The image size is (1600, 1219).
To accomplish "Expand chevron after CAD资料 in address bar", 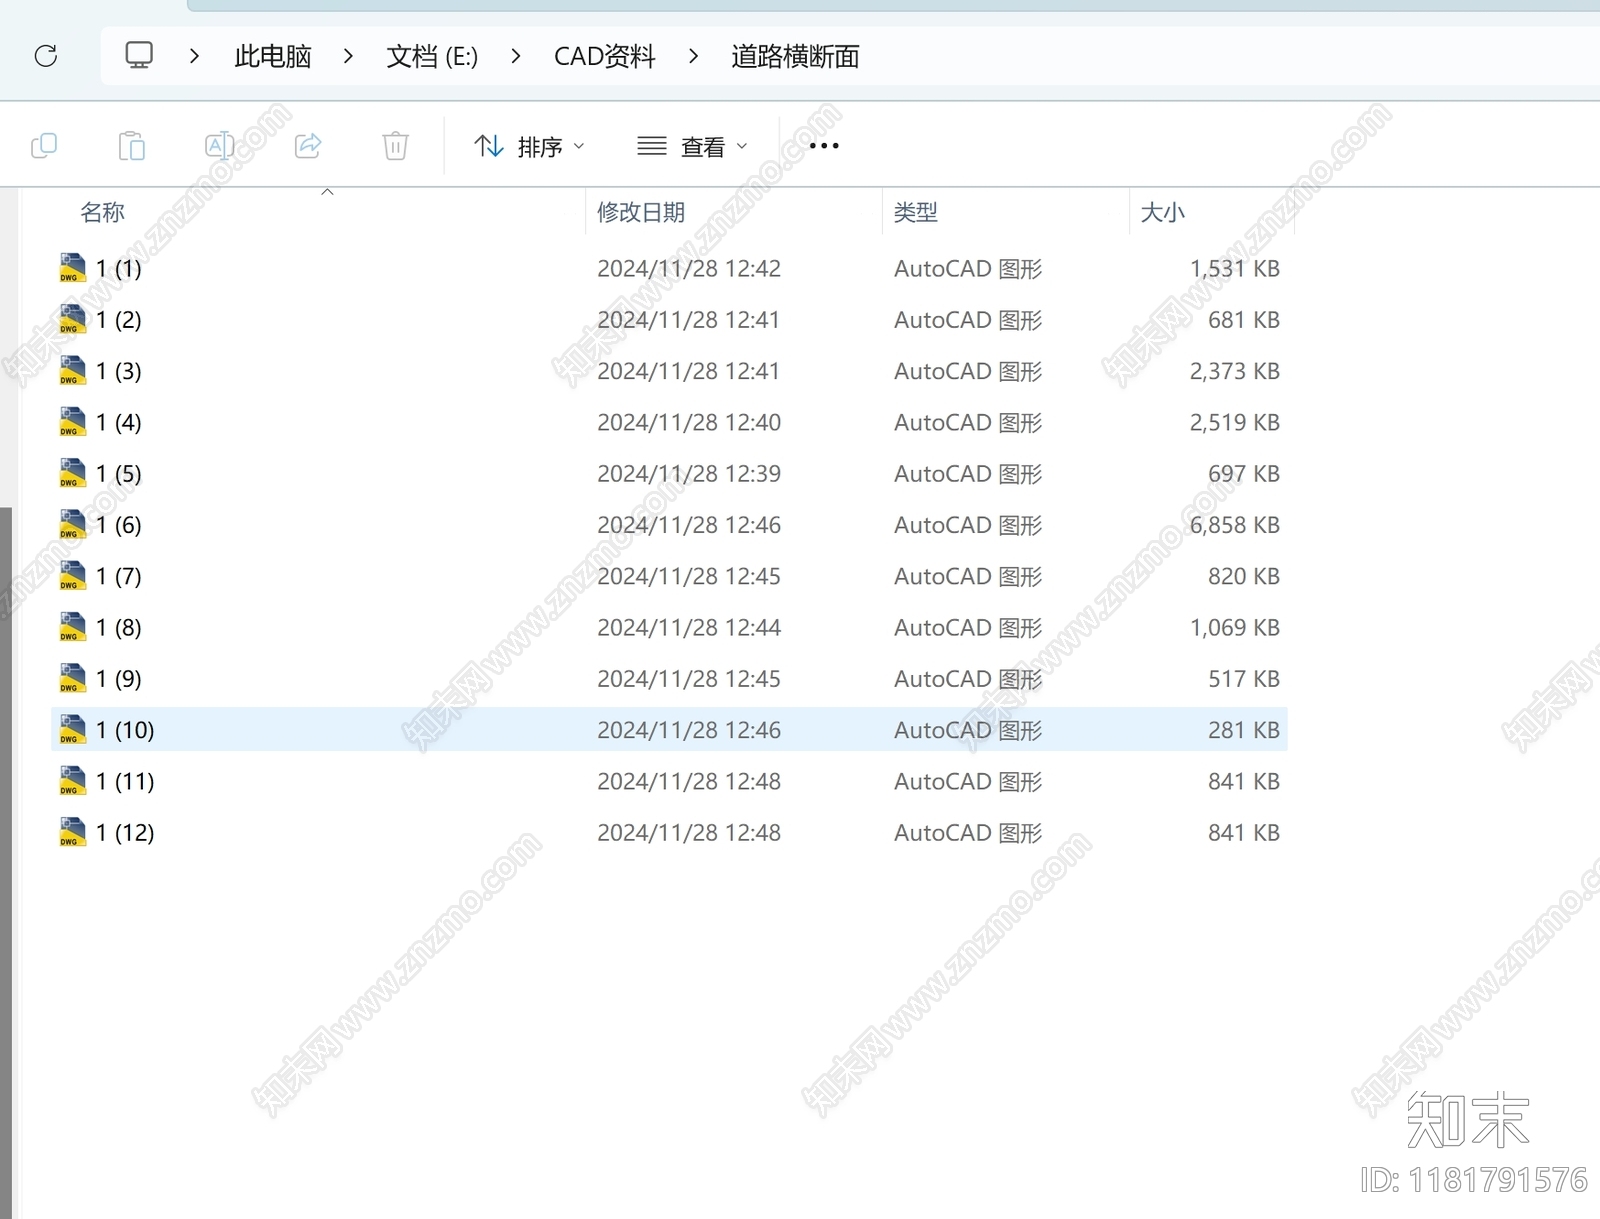I will tap(693, 56).
